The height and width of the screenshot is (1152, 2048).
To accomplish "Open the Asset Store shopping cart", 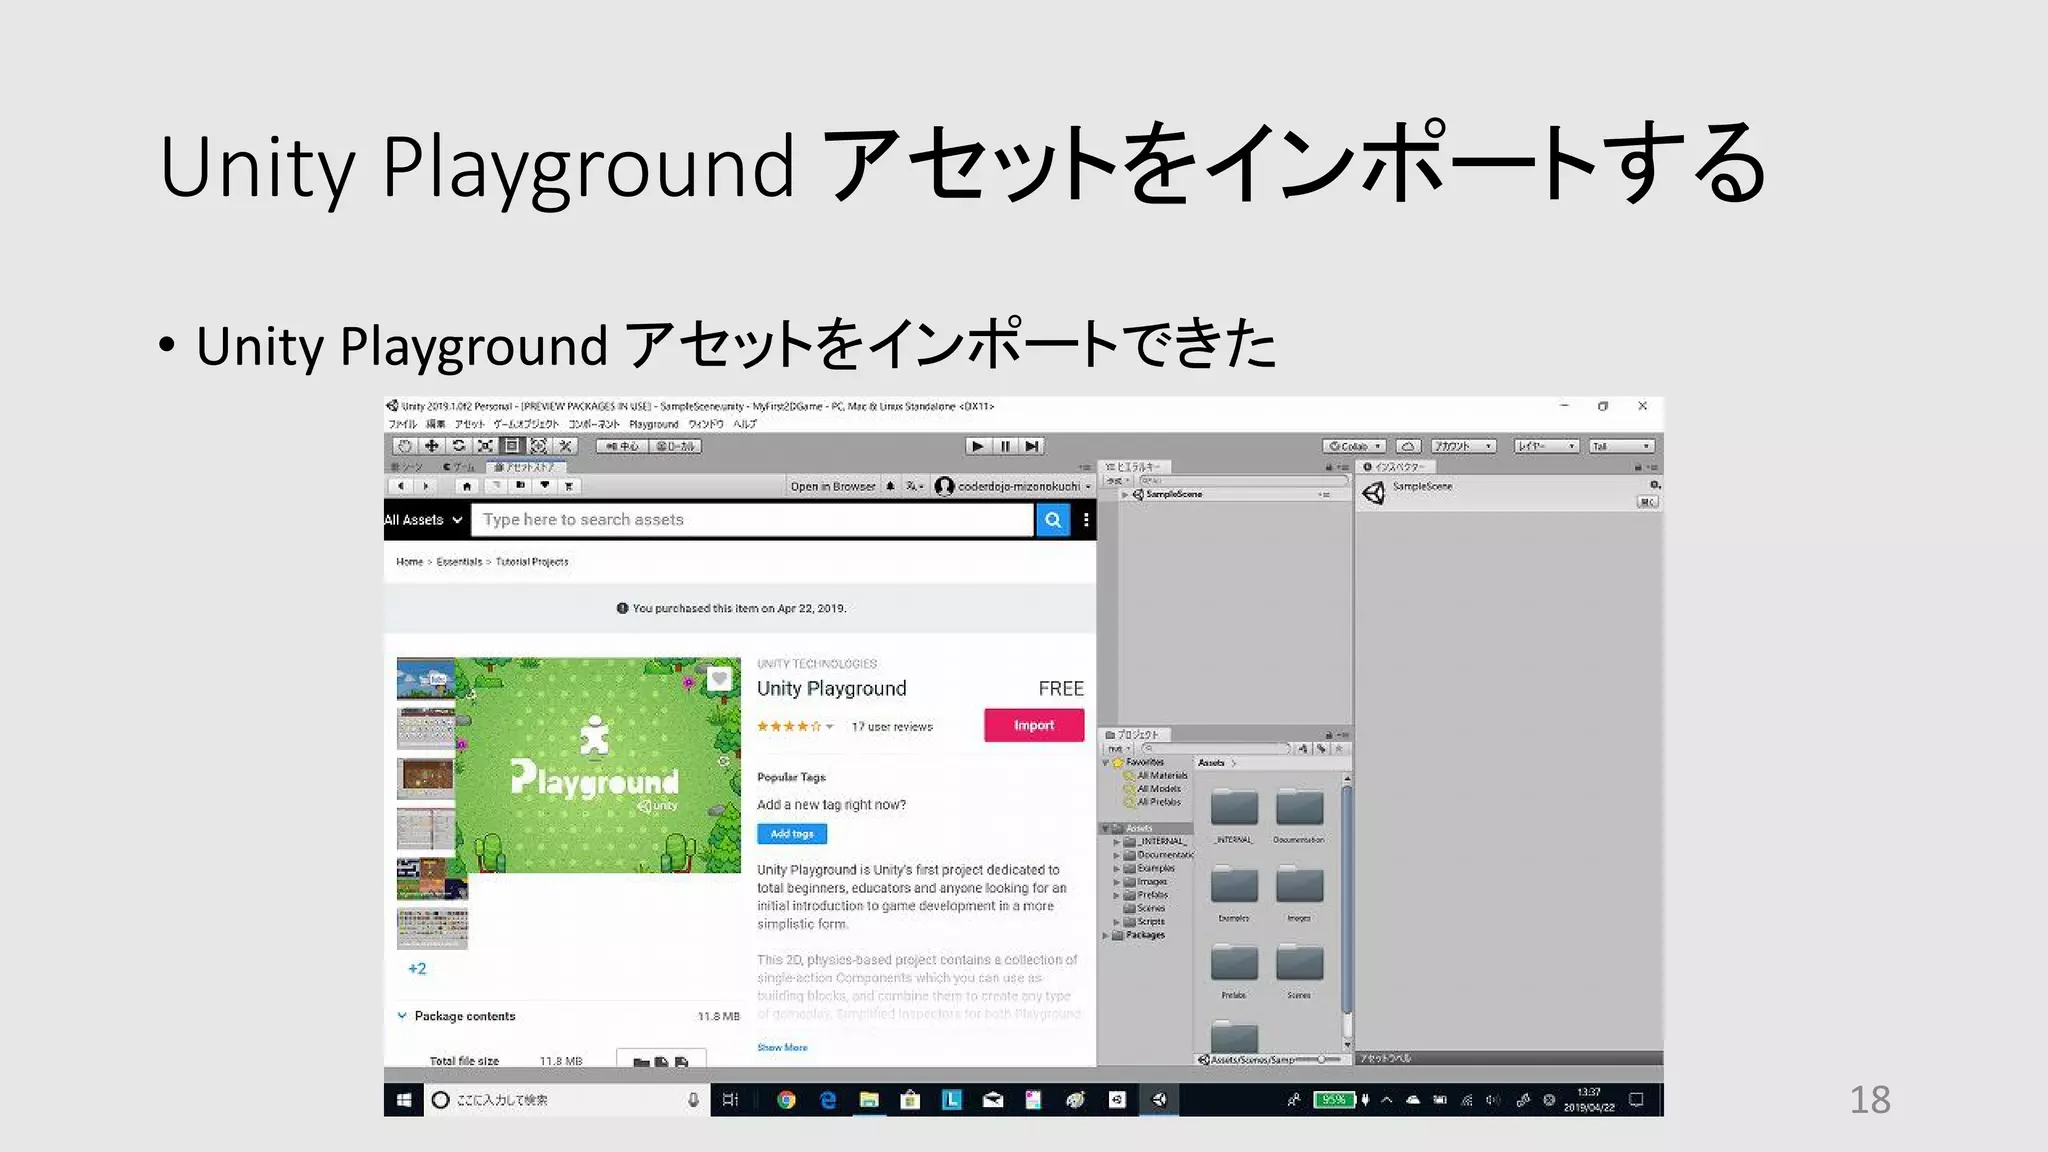I will click(569, 486).
